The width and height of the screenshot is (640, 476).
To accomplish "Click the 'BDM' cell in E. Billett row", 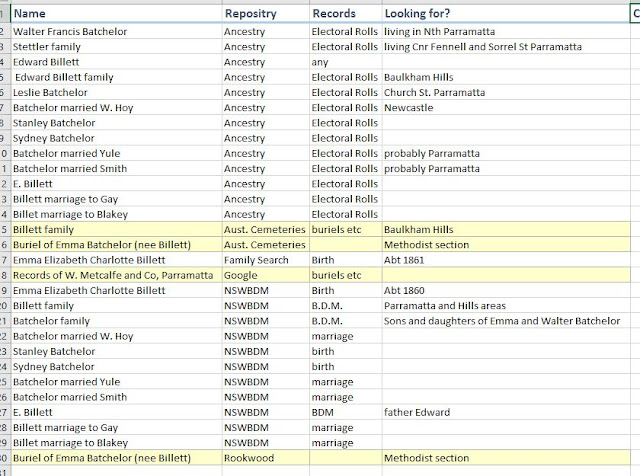I will pyautogui.click(x=346, y=412).
